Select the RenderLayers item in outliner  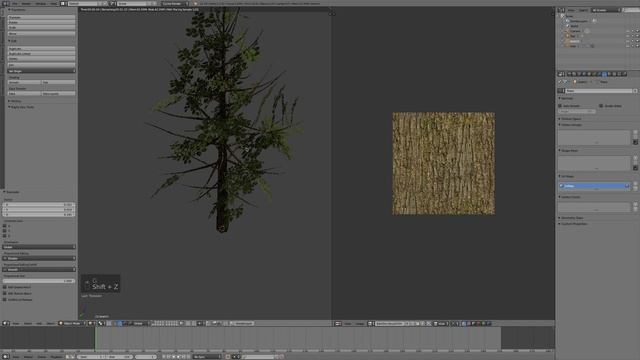[x=579, y=21]
